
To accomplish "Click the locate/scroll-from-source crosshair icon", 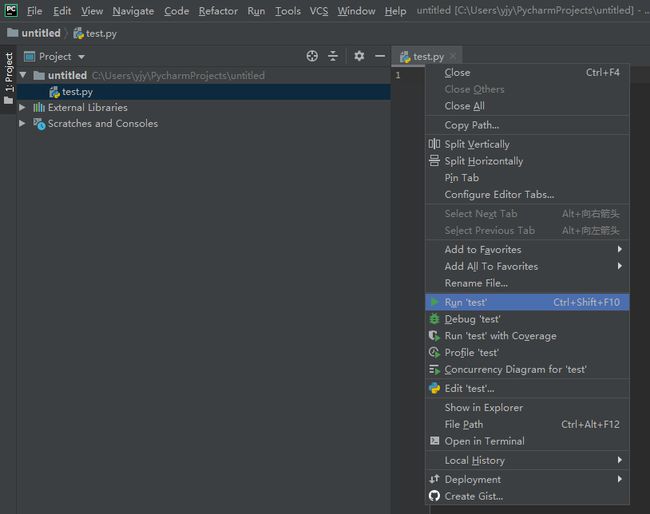I will 312,56.
